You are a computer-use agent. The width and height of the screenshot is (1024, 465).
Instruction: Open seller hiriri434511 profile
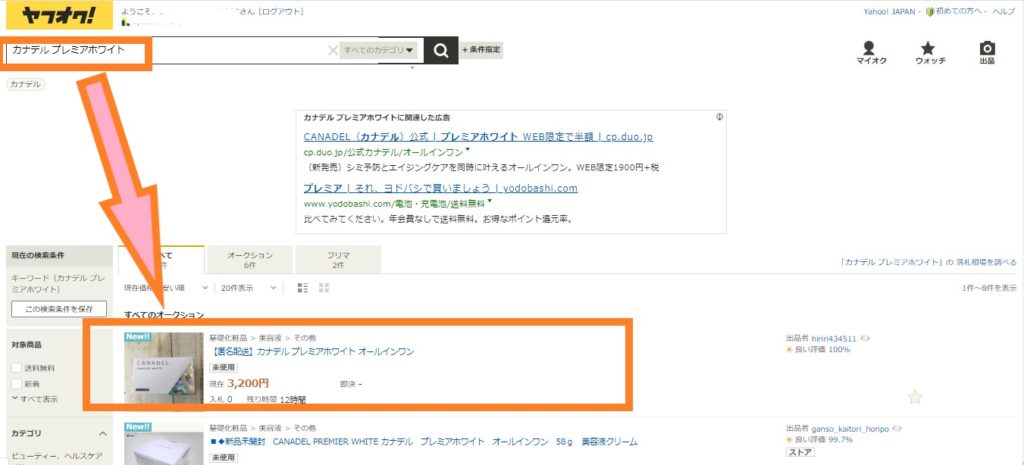click(834, 338)
